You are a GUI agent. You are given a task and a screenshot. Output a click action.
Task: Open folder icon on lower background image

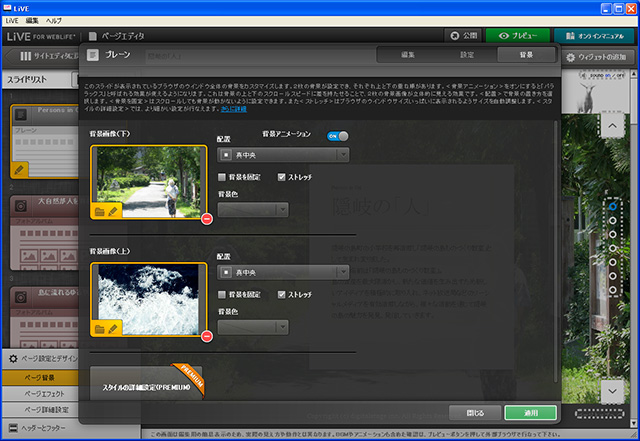pos(100,211)
